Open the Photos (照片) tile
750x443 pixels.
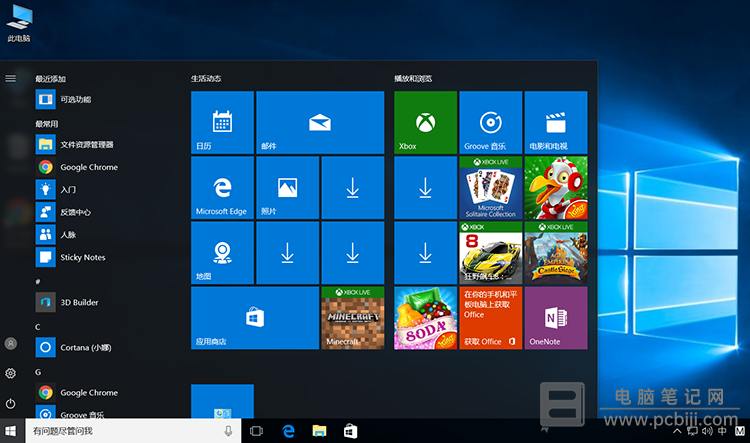point(287,188)
